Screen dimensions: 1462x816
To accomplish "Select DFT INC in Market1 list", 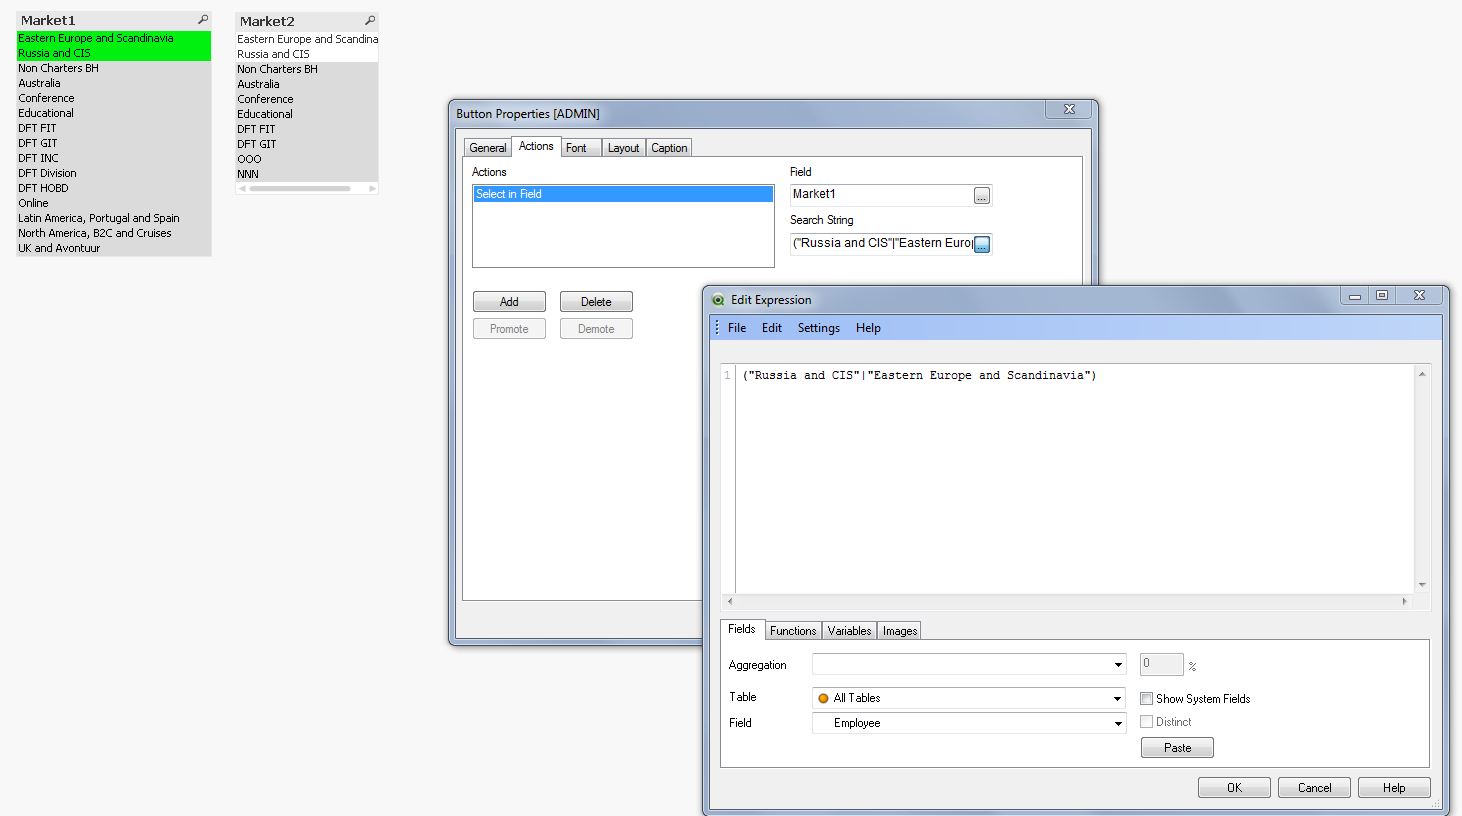I will point(114,158).
